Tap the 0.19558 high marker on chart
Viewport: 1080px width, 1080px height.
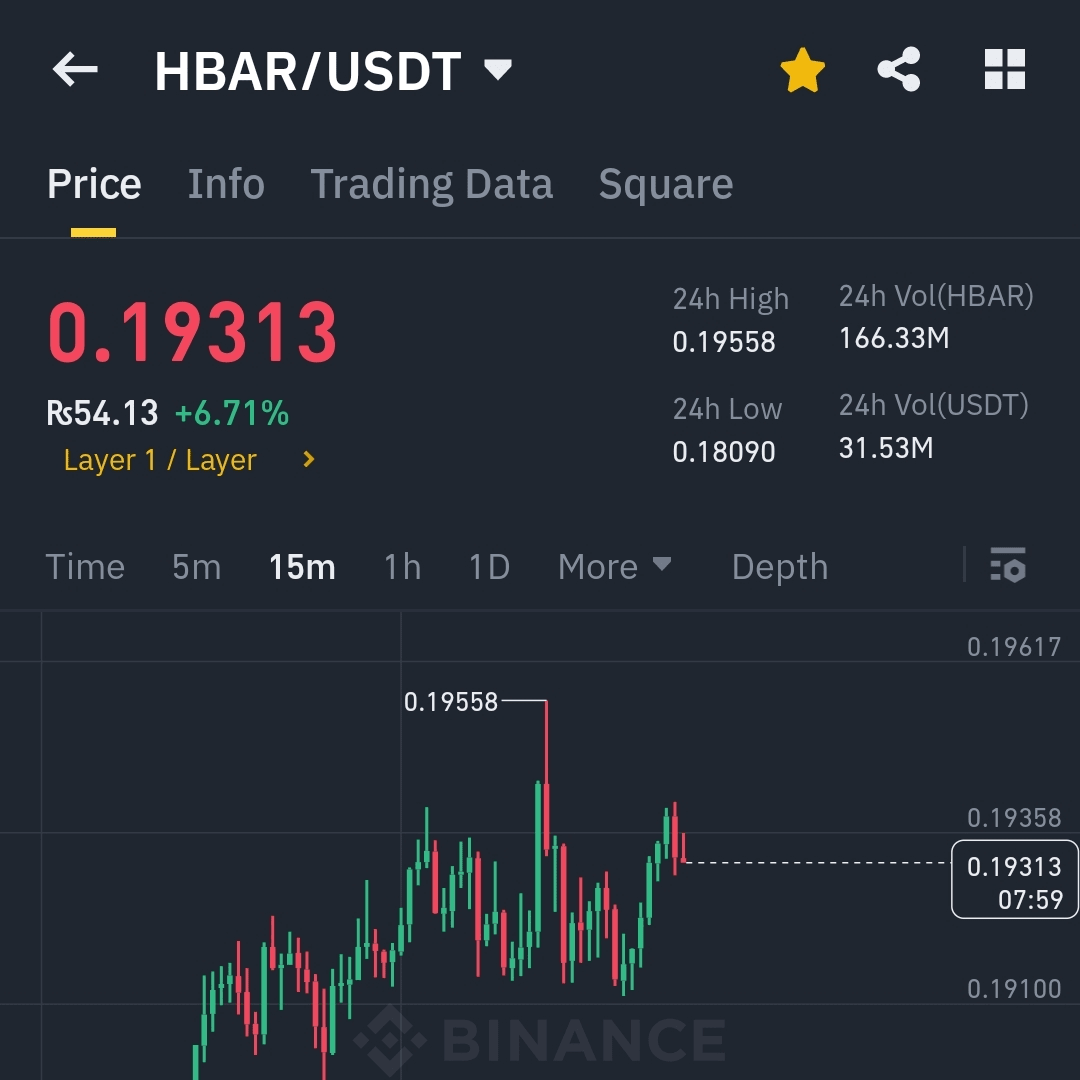coord(450,702)
